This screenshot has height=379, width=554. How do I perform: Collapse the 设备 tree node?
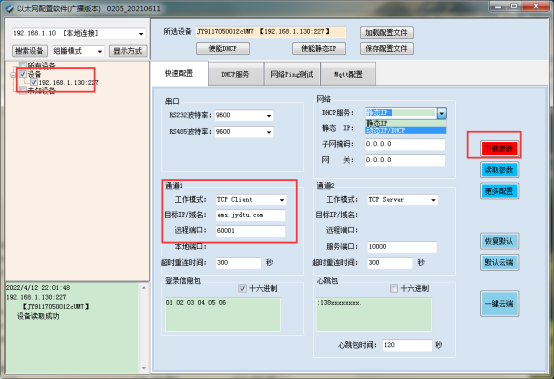[13, 75]
